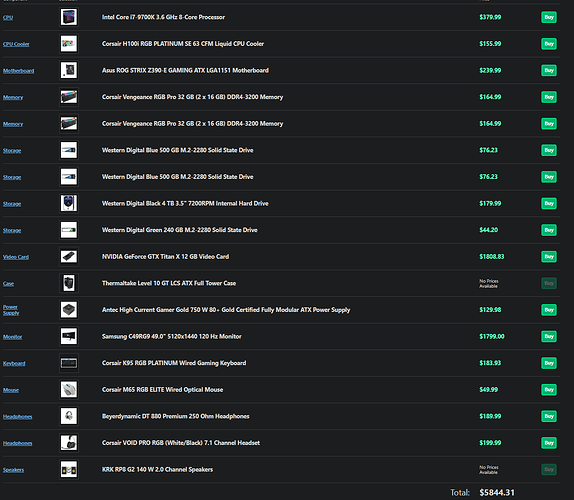Click the Western Digital Black 4 TB name
This screenshot has height=500, width=574.
click(185, 204)
